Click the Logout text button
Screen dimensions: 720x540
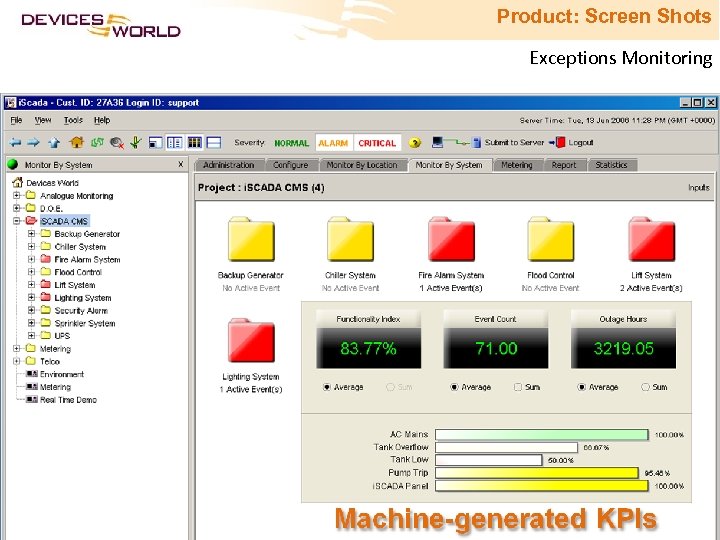(x=581, y=143)
